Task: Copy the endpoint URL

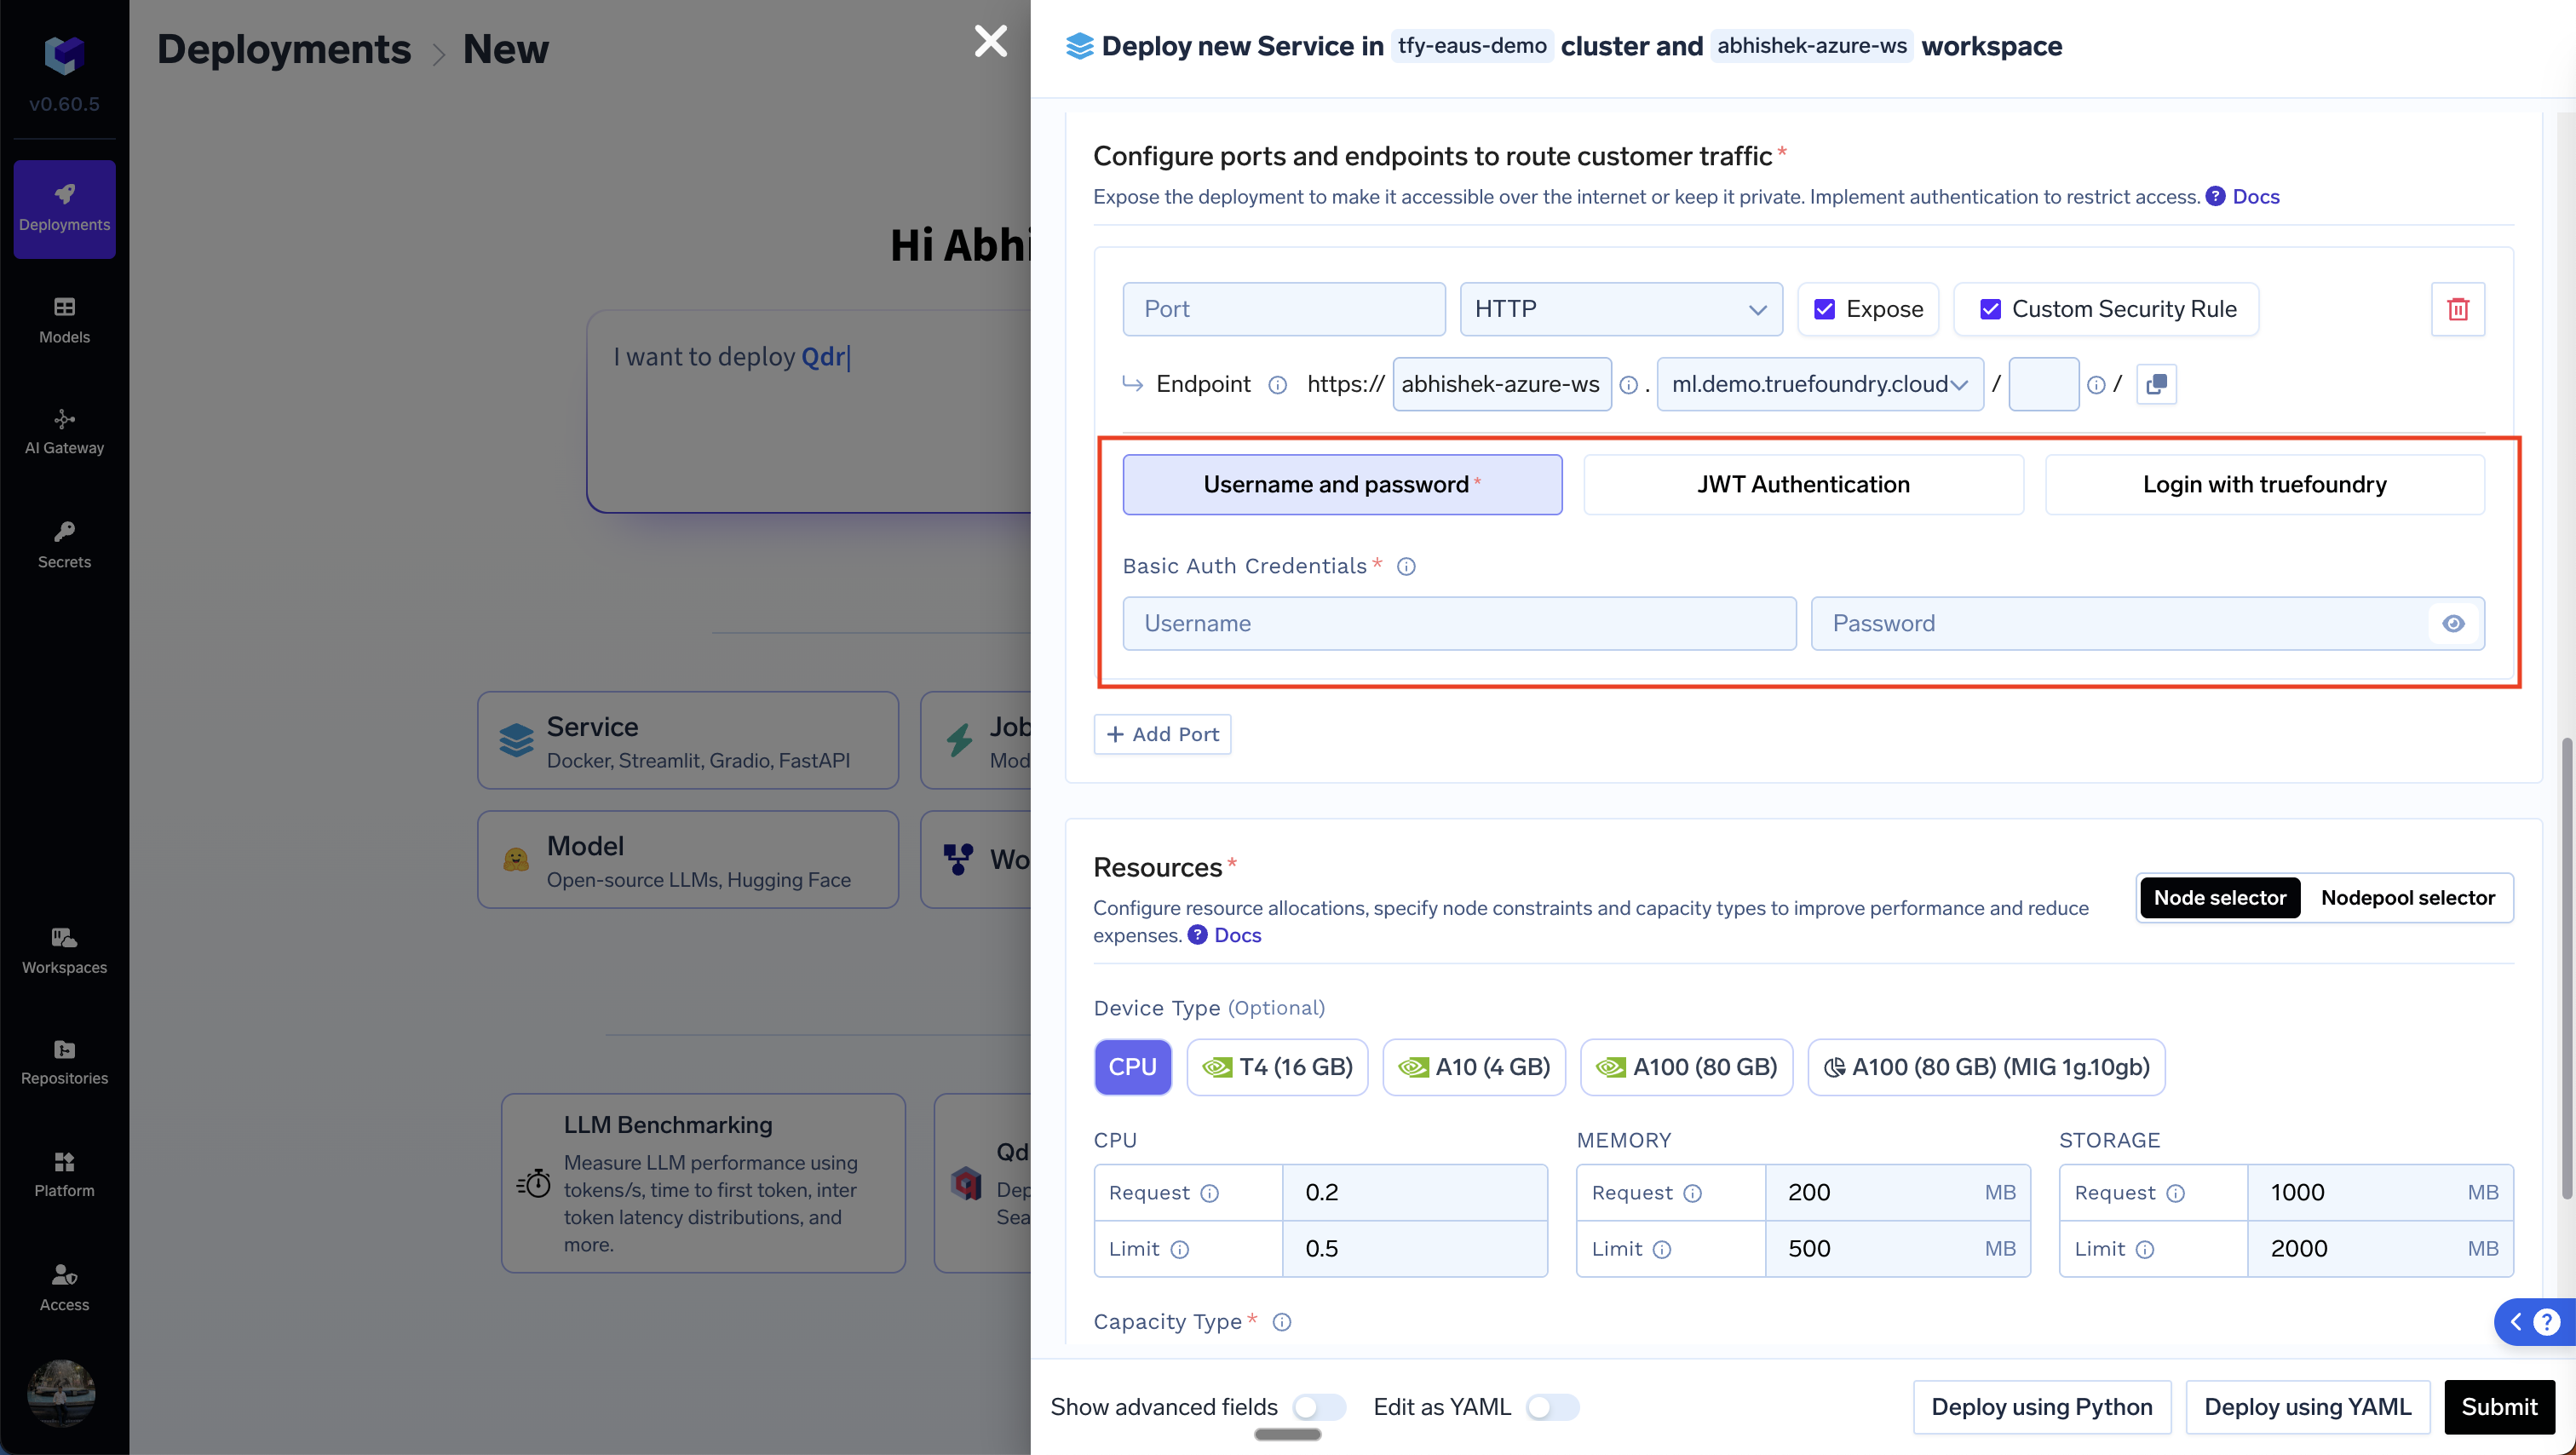Action: [2156, 384]
